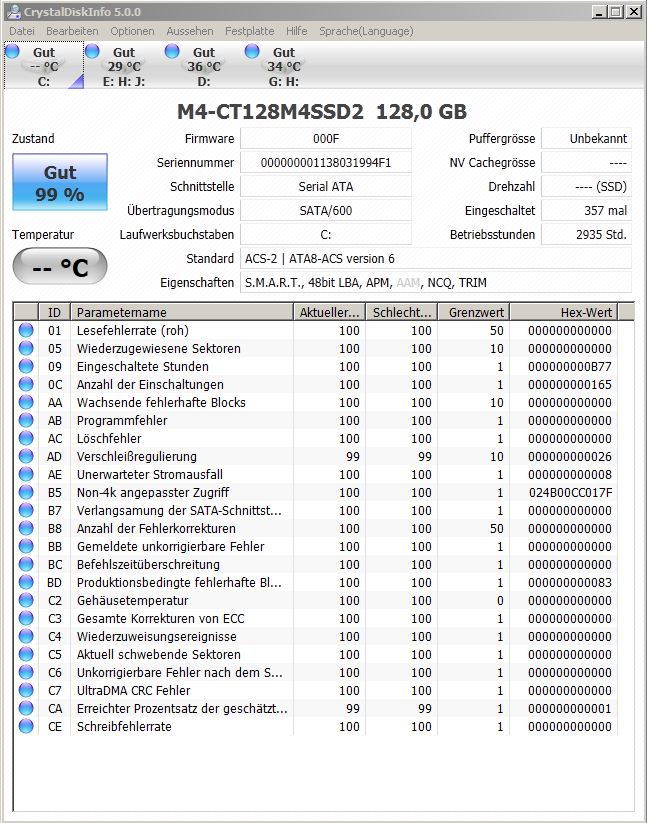Click the Puffergrösse field Unbekannt

click(x=587, y=139)
